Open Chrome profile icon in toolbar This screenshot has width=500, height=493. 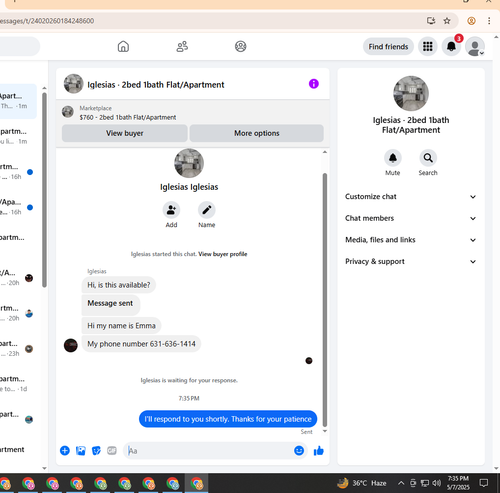coord(471,21)
